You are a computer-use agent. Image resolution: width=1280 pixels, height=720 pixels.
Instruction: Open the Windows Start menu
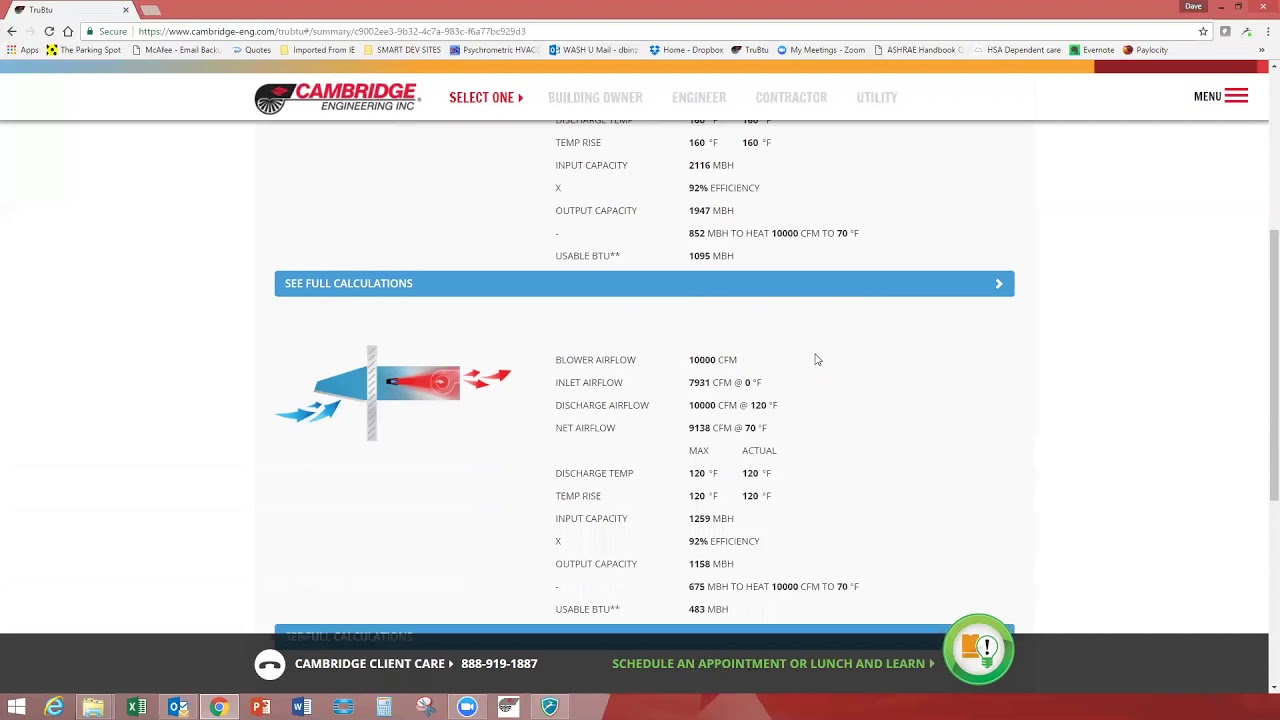pos(16,707)
